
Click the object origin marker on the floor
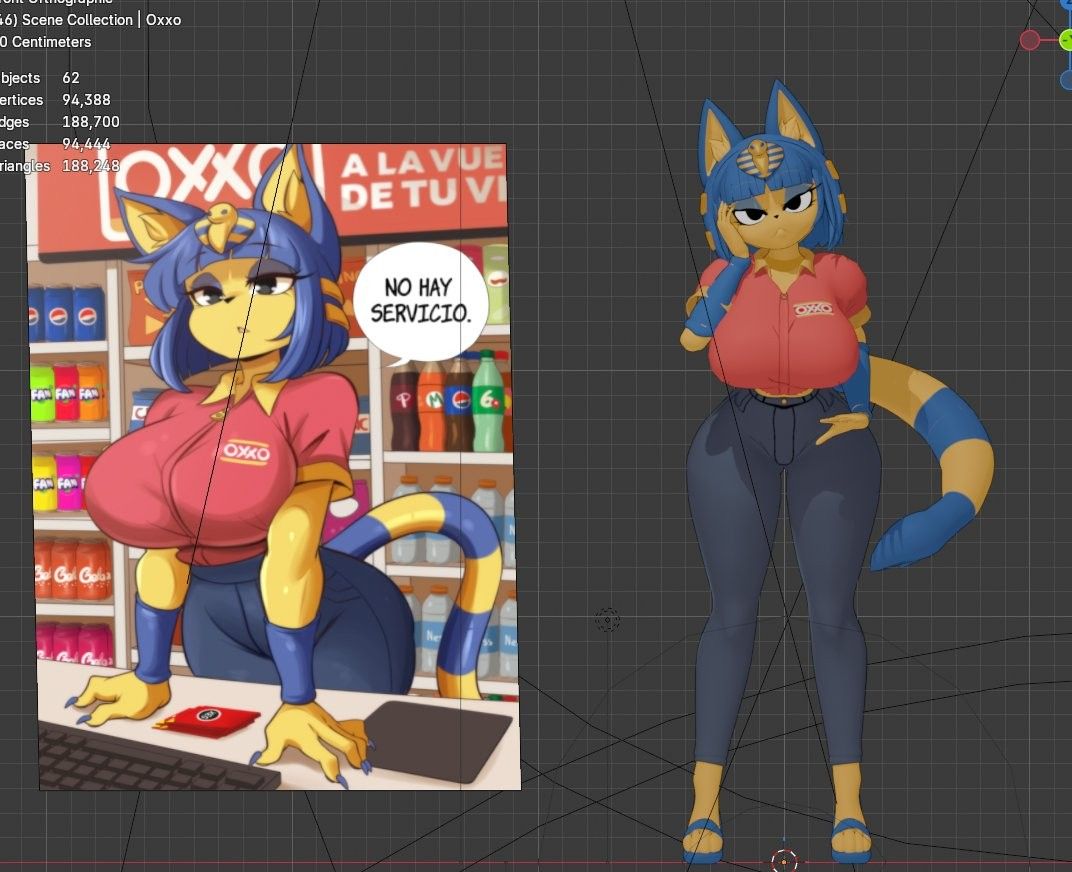783,860
